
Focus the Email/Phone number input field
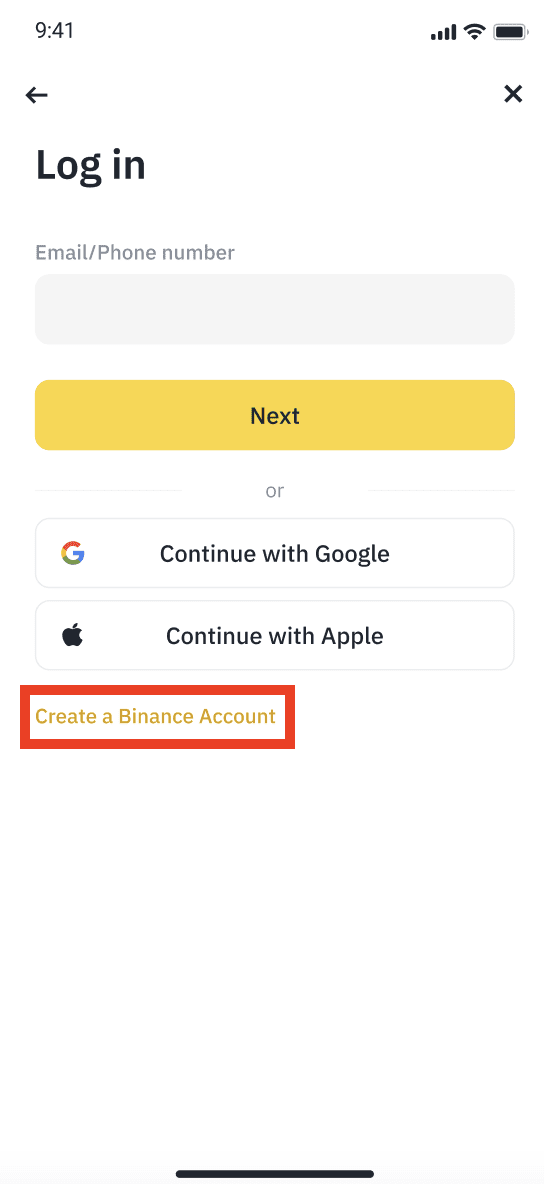pyautogui.click(x=275, y=310)
